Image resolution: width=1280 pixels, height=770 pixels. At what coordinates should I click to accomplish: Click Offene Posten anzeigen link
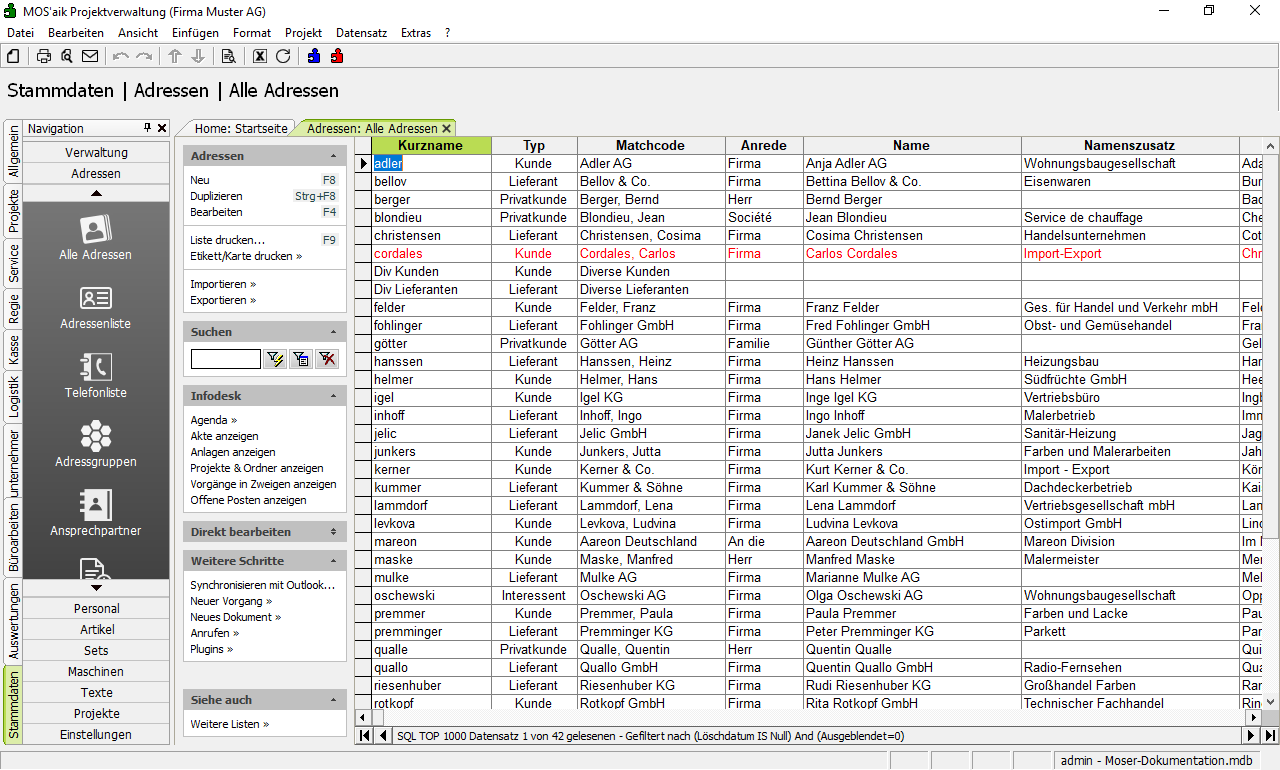click(x=248, y=500)
